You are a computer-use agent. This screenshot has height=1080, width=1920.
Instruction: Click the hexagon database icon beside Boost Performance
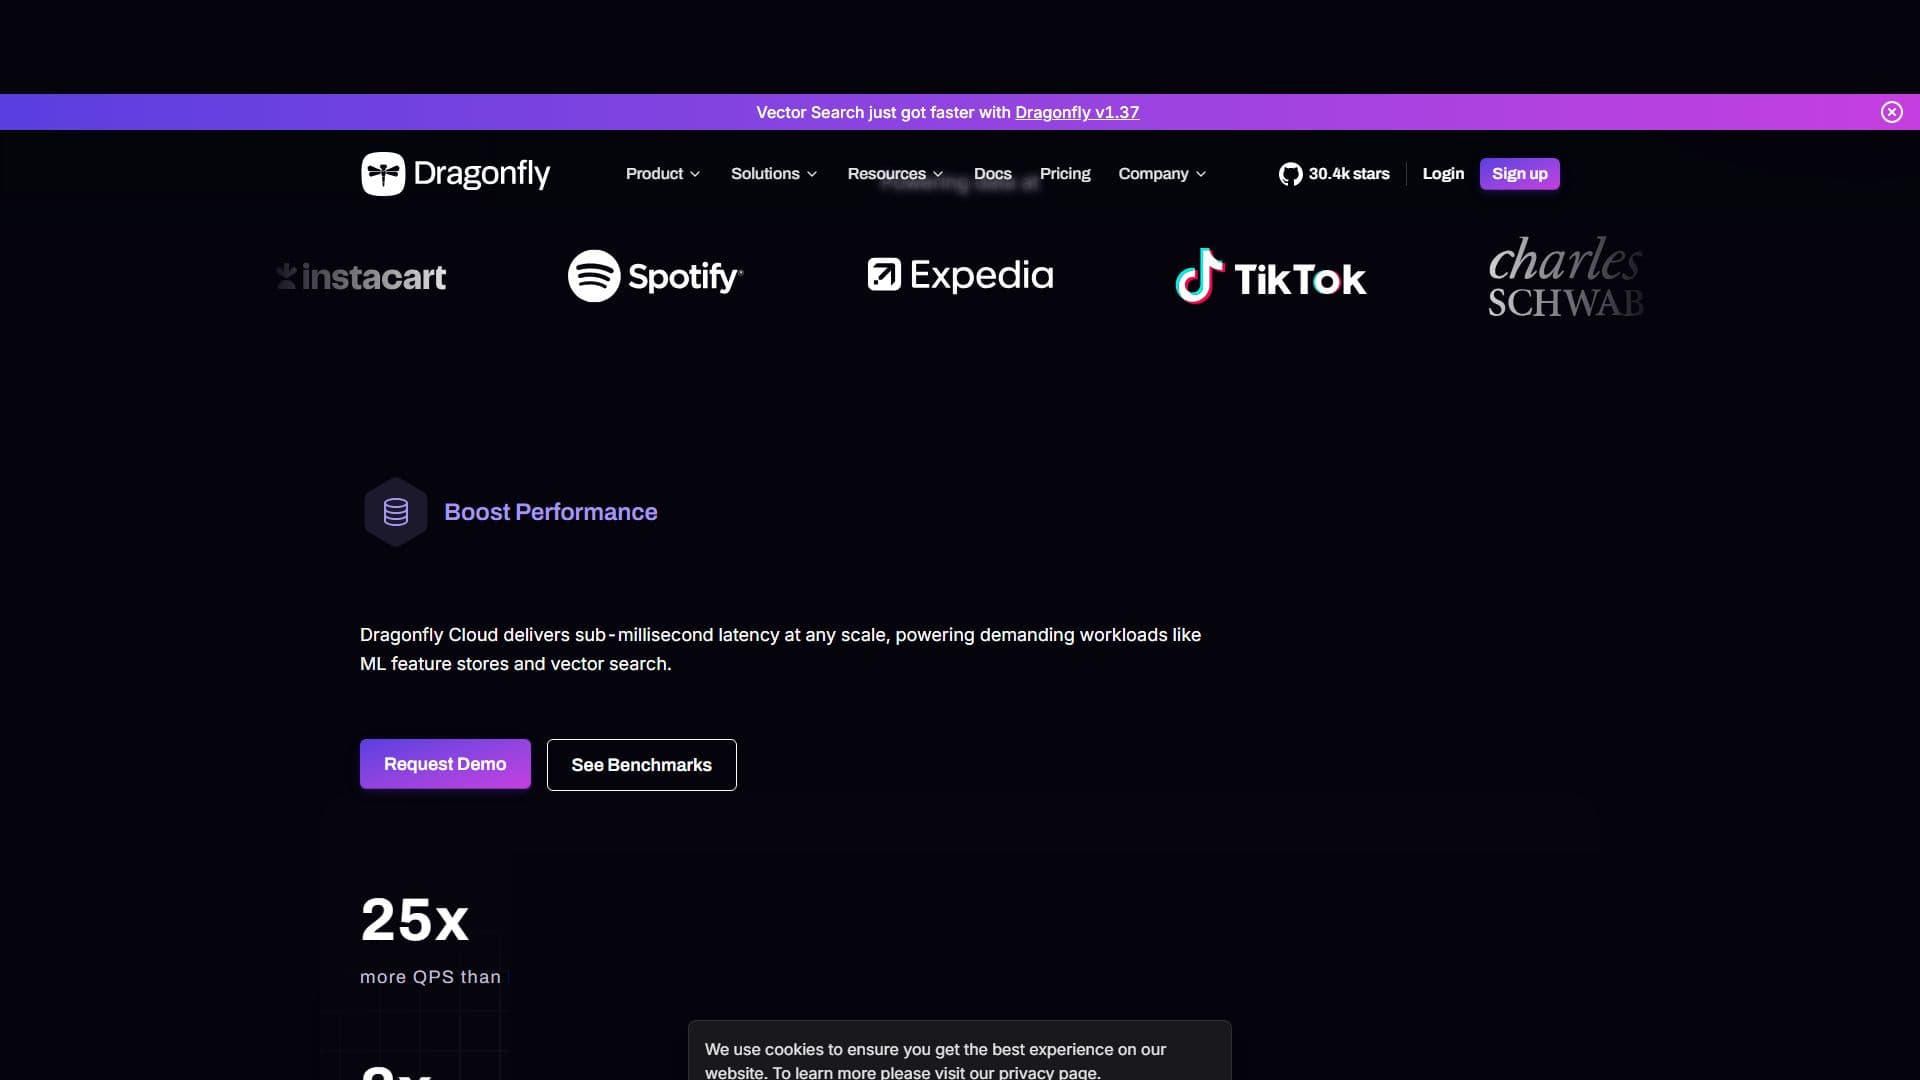point(396,512)
